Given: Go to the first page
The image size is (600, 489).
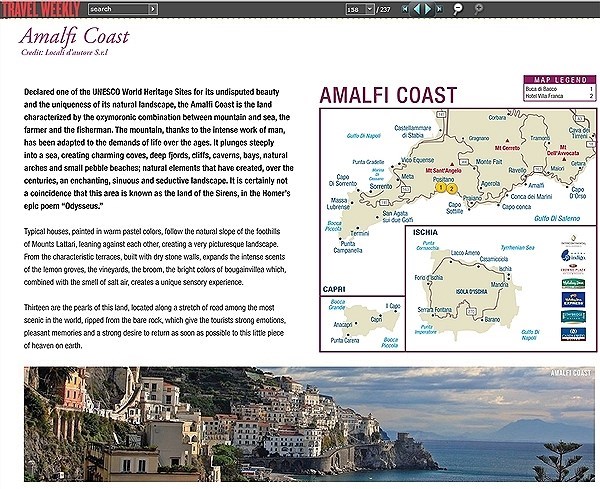Looking at the screenshot, I should click(x=405, y=9).
